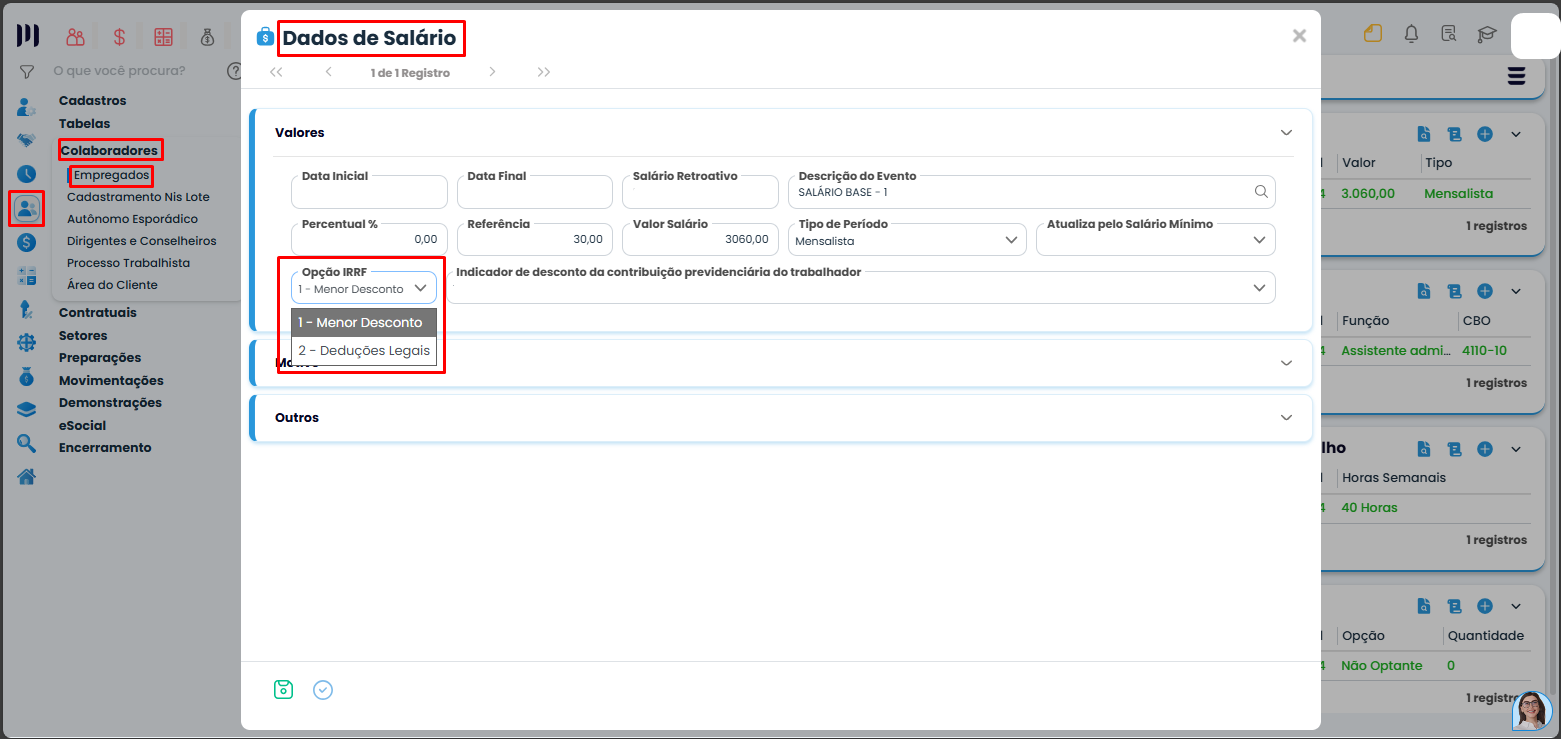Click the yellow note icon in the top-right bar
1561x739 pixels.
click(x=1372, y=33)
